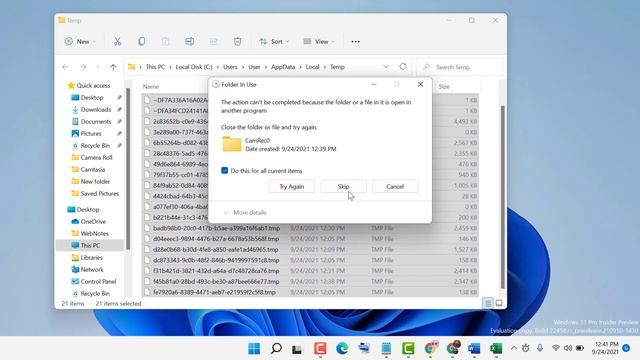Toggle checkbox for 2c83652b-c0e9 file row
The height and width of the screenshot is (360, 640).
pos(147,121)
